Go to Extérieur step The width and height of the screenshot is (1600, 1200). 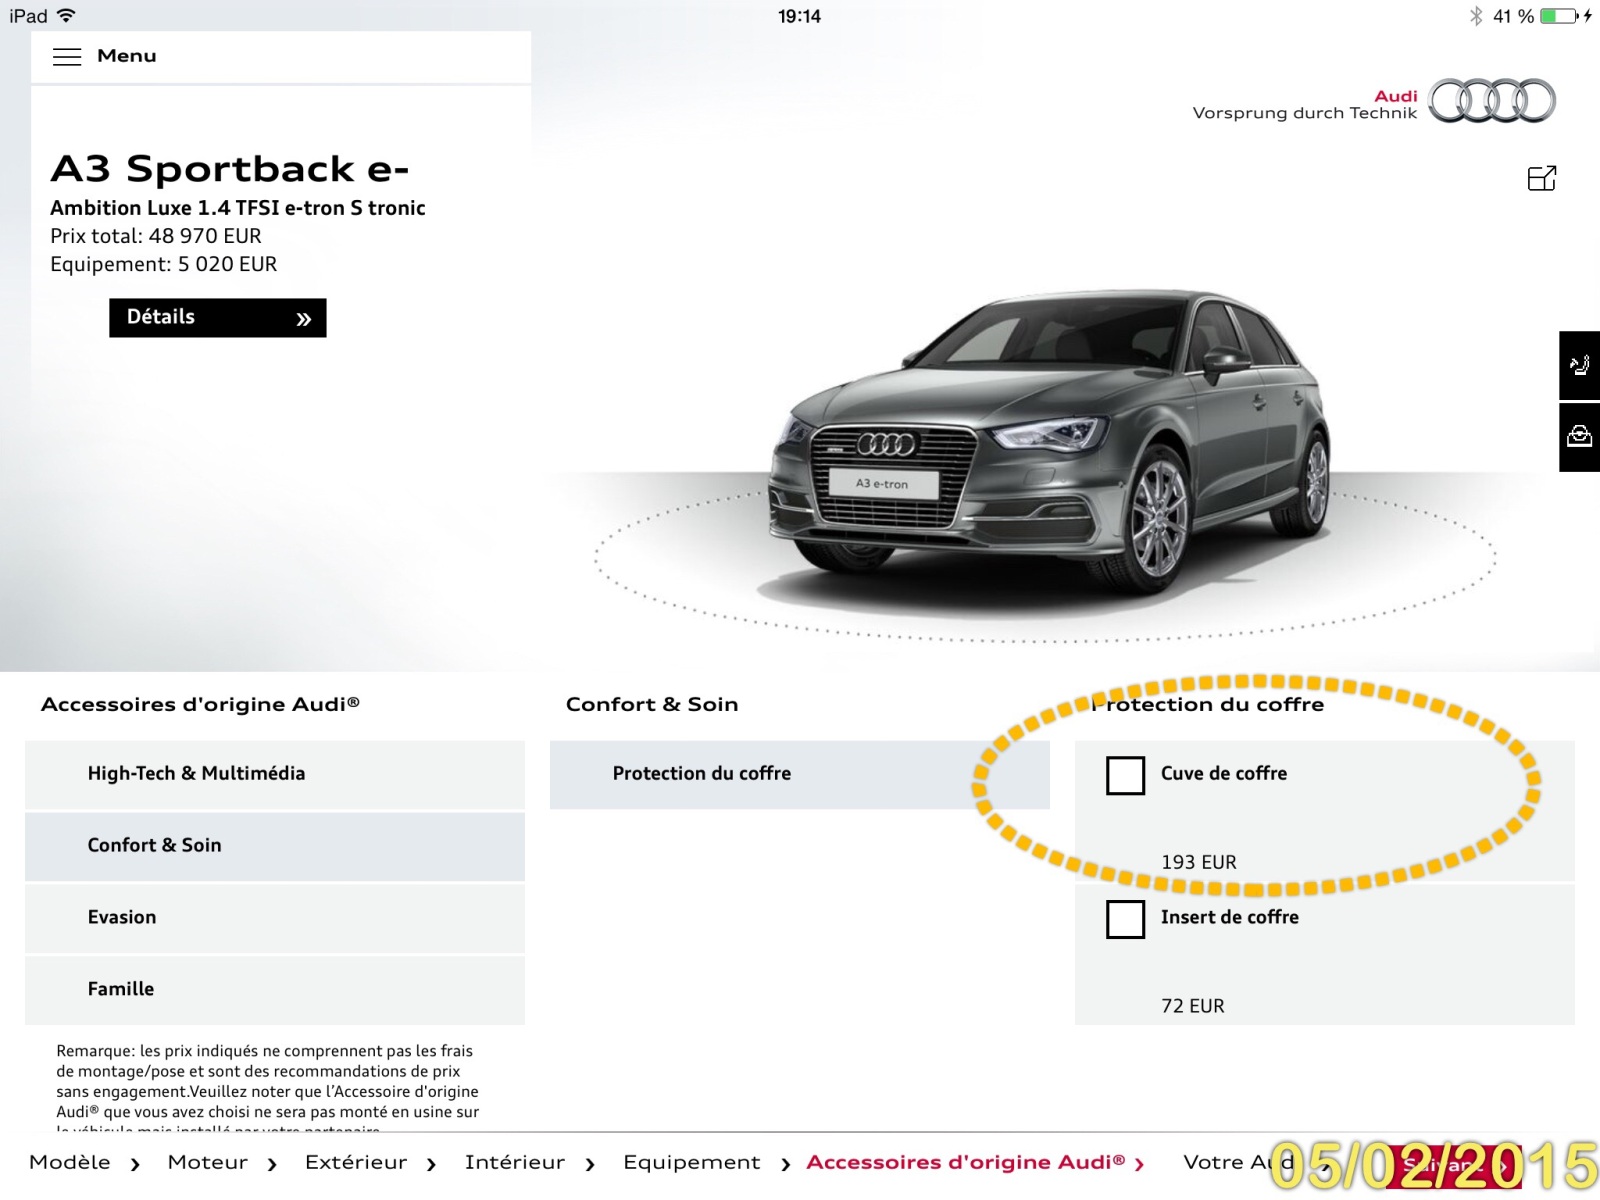click(x=356, y=1162)
